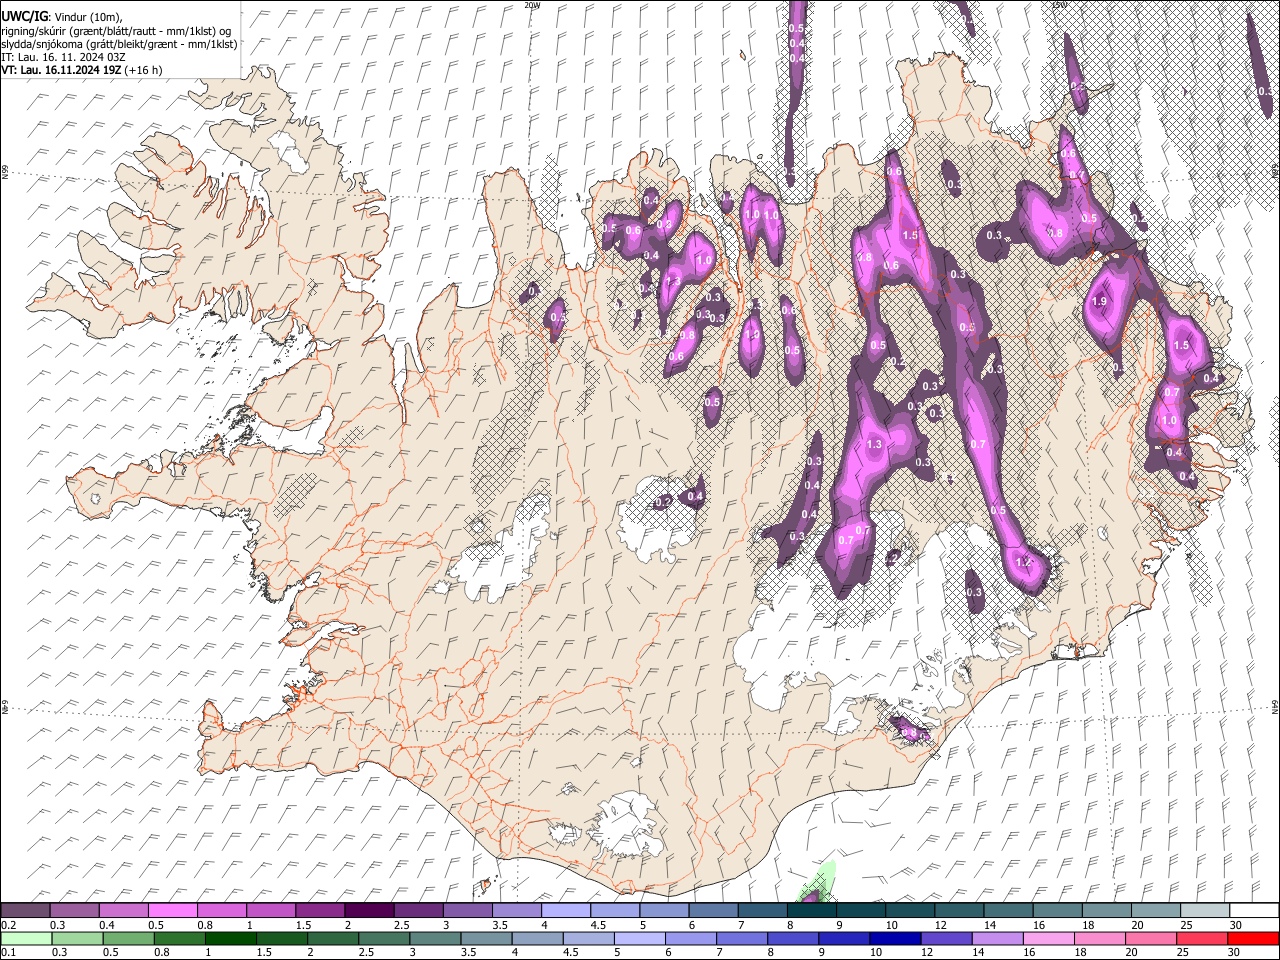
Task: Click the '(+16 h)' forecast offset text
Action: (144, 71)
